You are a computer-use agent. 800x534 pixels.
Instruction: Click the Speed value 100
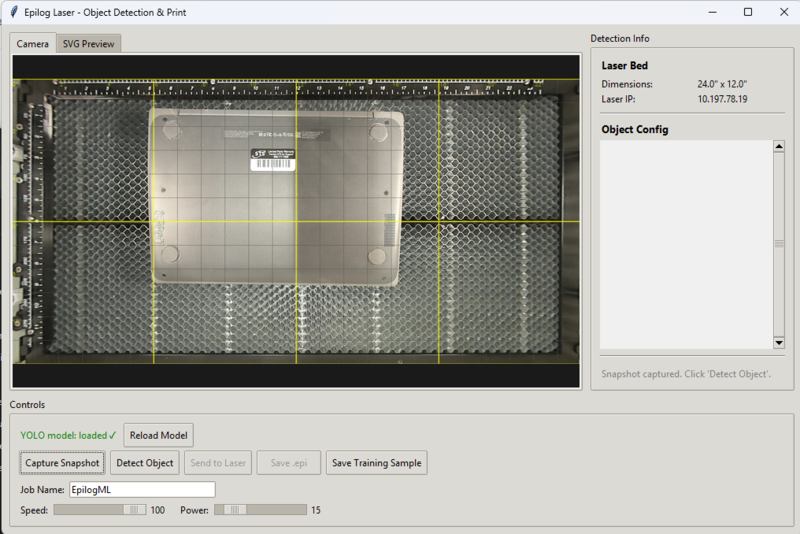pos(158,510)
